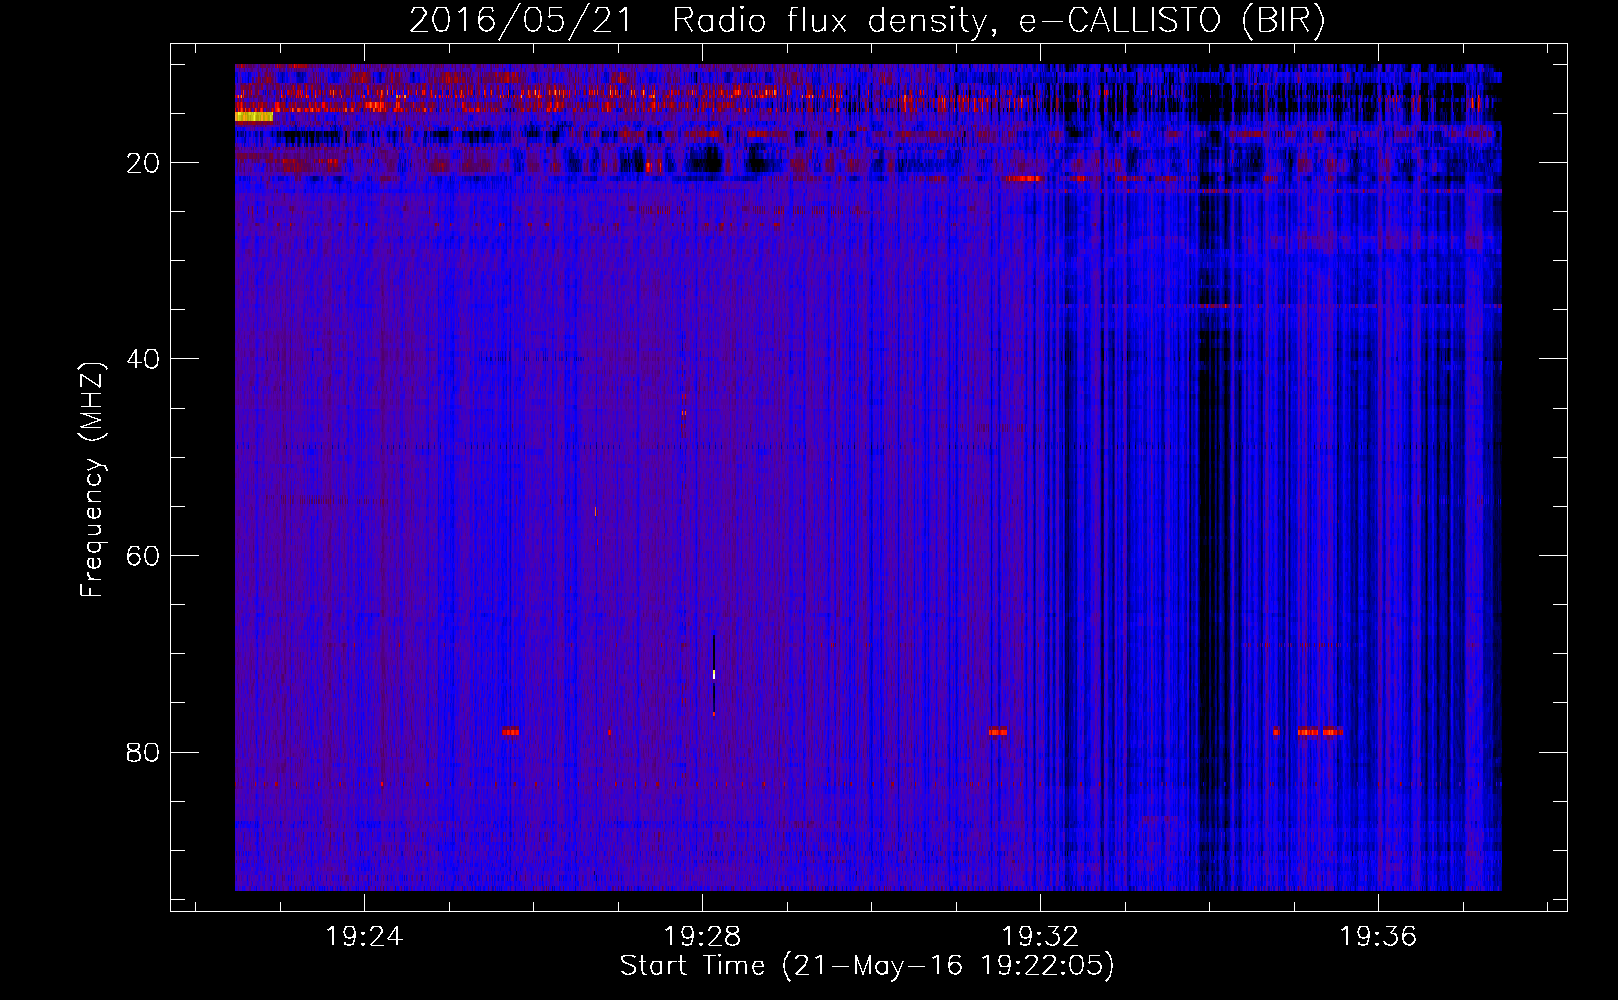Click the 80 MHz frequency tick label
This screenshot has width=1618, height=1000.
(x=143, y=752)
